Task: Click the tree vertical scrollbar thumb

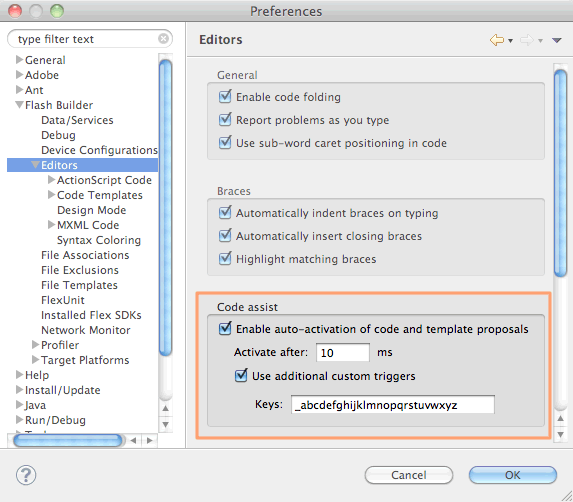Action: tap(166, 207)
